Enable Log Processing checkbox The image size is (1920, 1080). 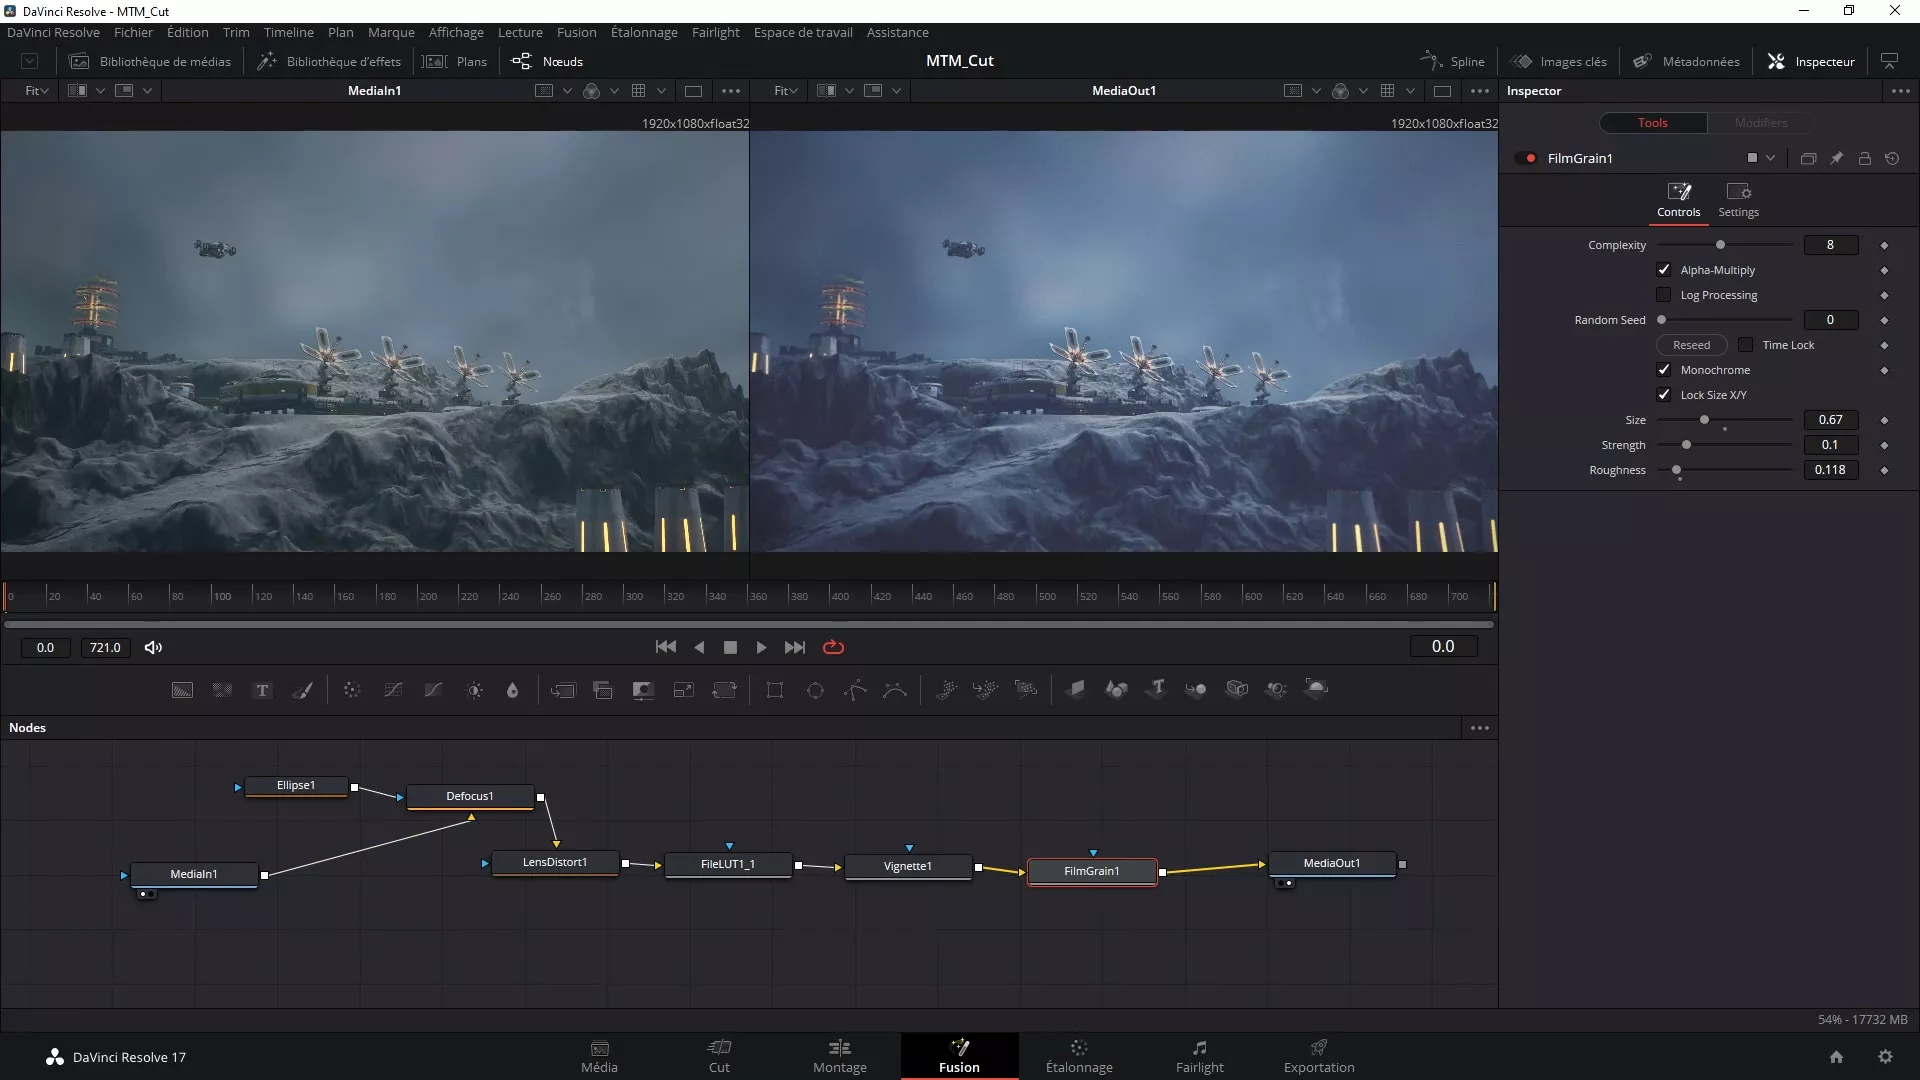tap(1664, 295)
